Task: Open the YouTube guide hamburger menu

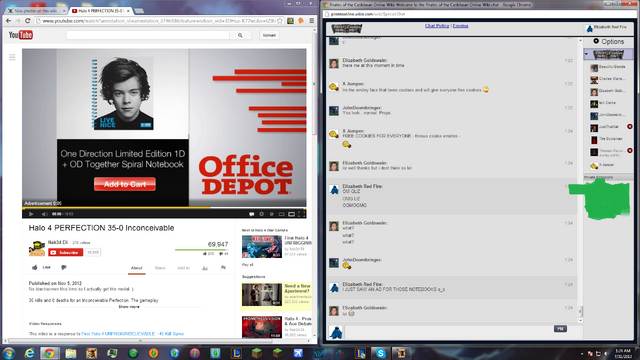Action: click(12, 57)
